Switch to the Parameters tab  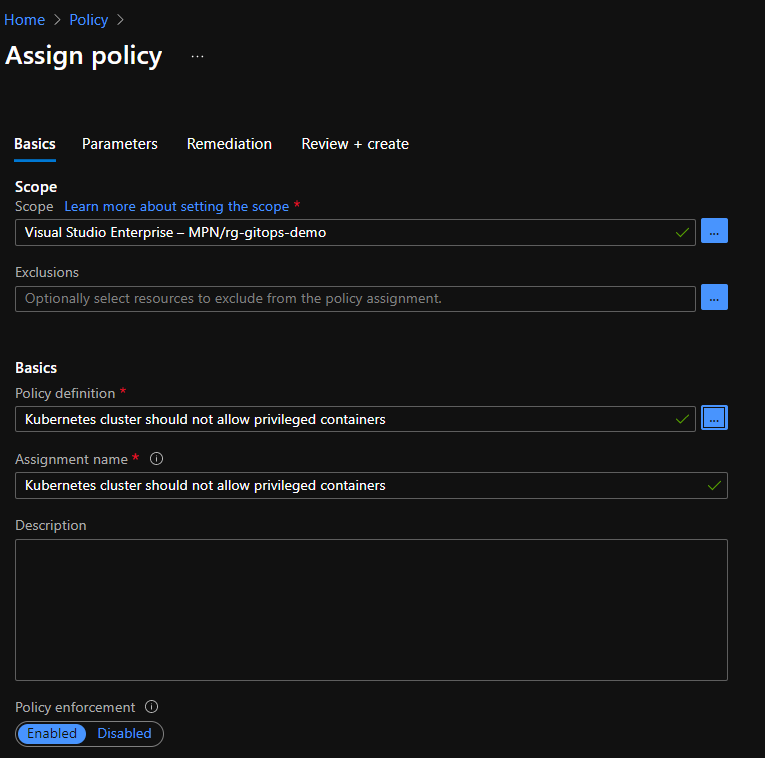120,144
